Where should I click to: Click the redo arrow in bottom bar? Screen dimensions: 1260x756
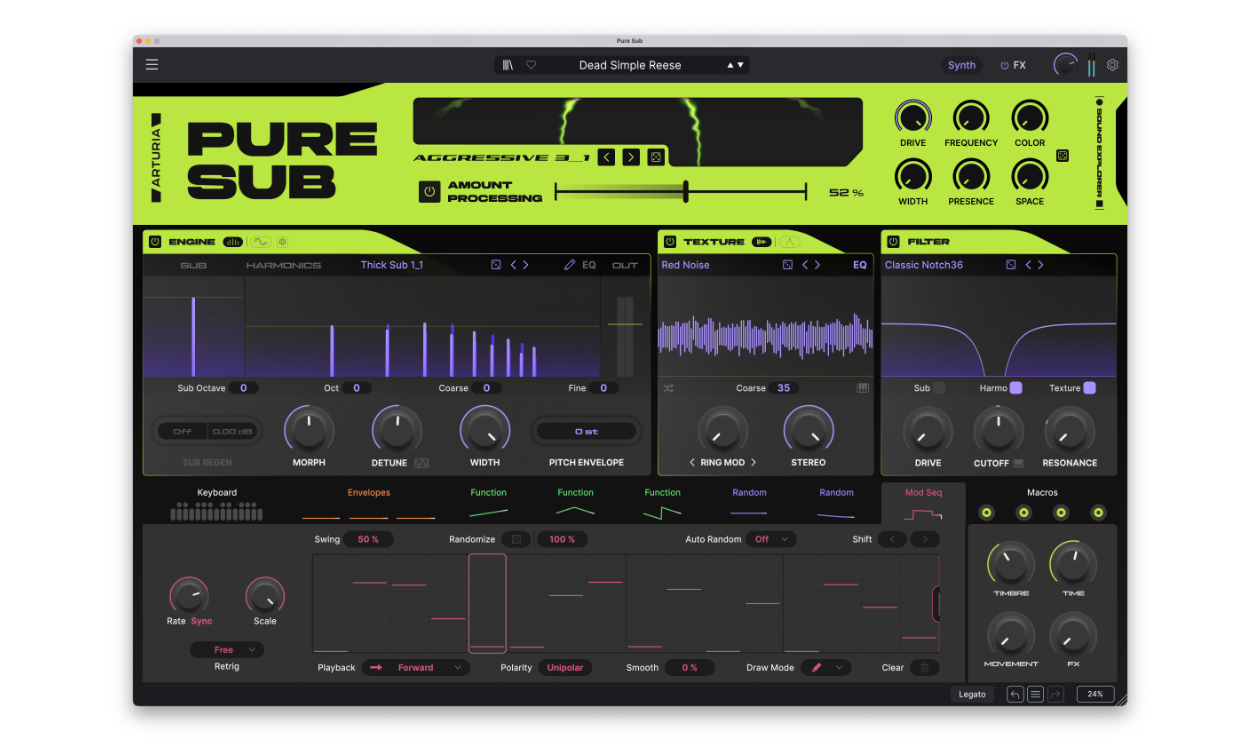pos(1055,694)
